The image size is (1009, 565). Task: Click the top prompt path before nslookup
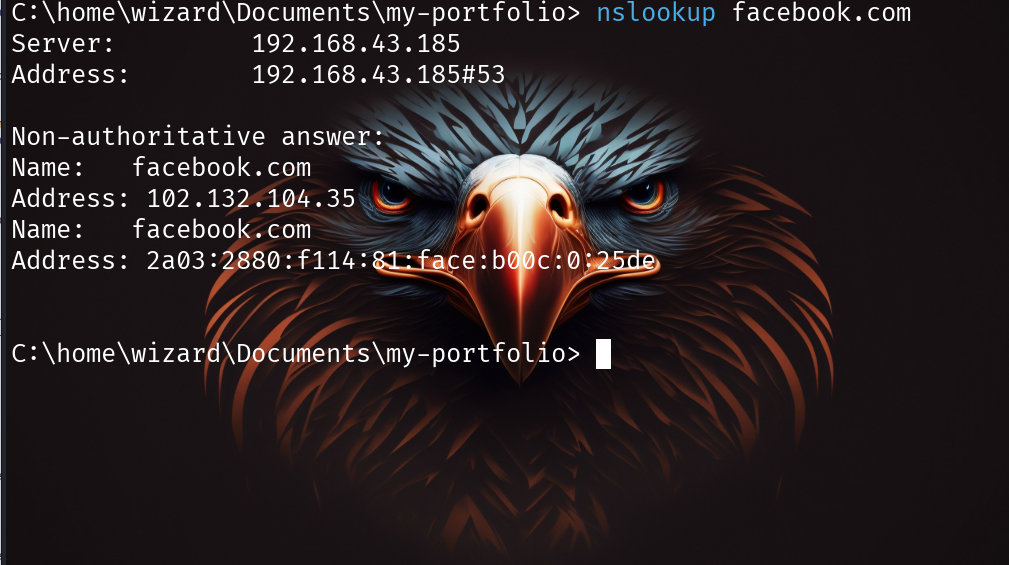(x=296, y=14)
